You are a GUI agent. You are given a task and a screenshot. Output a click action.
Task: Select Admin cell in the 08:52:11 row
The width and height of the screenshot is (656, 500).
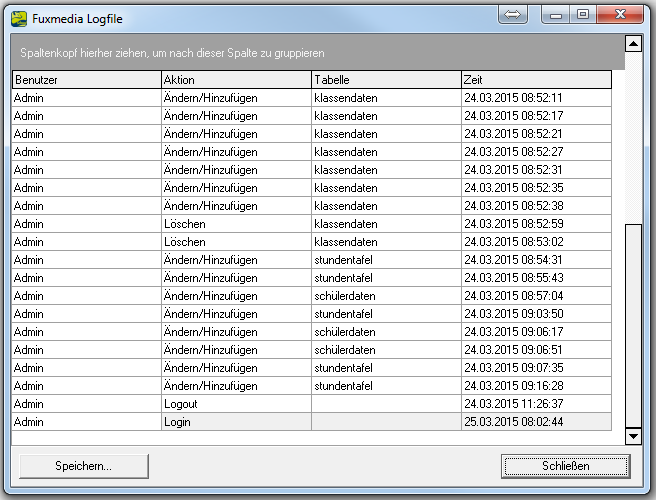pyautogui.click(x=87, y=97)
